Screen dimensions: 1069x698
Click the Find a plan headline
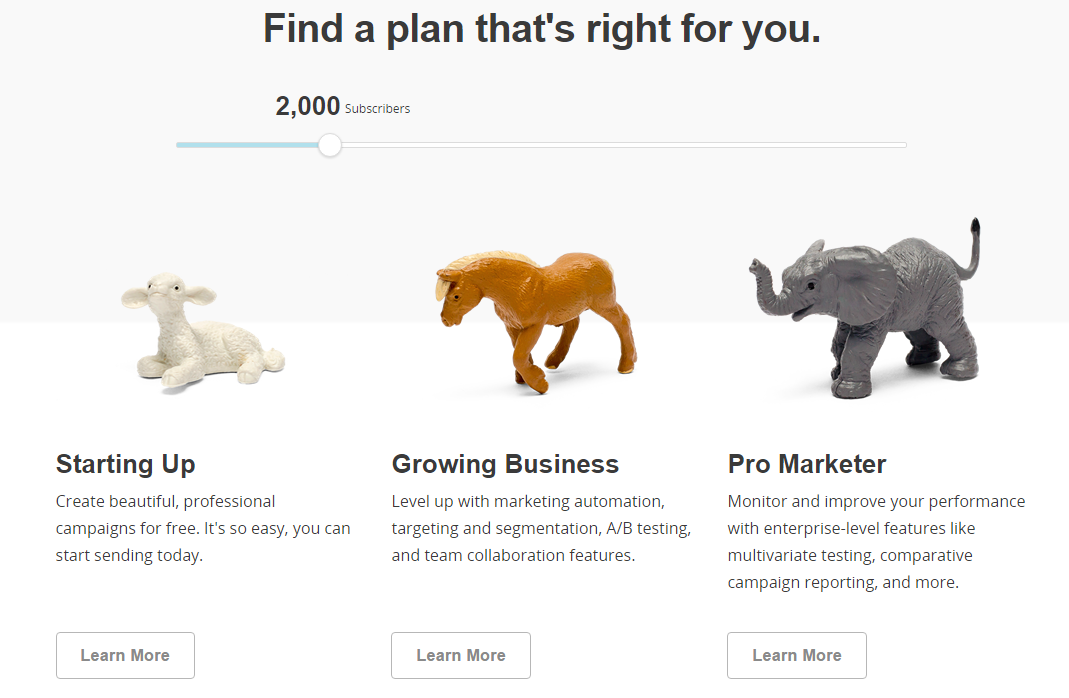point(542,29)
